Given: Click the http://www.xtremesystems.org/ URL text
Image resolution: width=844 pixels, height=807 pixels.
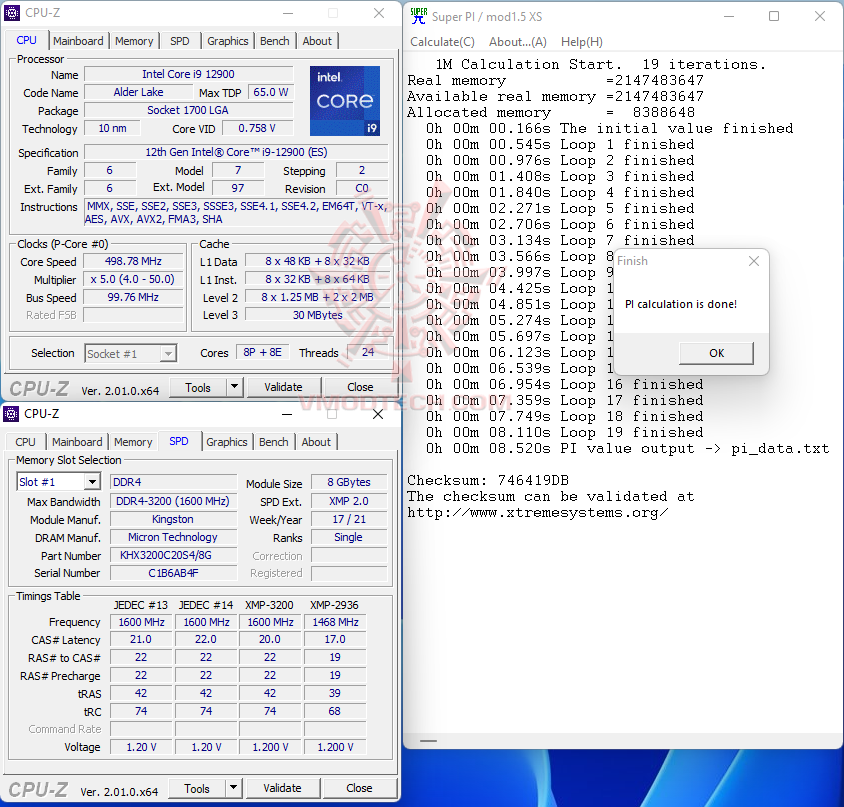Looking at the screenshot, I should click(538, 513).
